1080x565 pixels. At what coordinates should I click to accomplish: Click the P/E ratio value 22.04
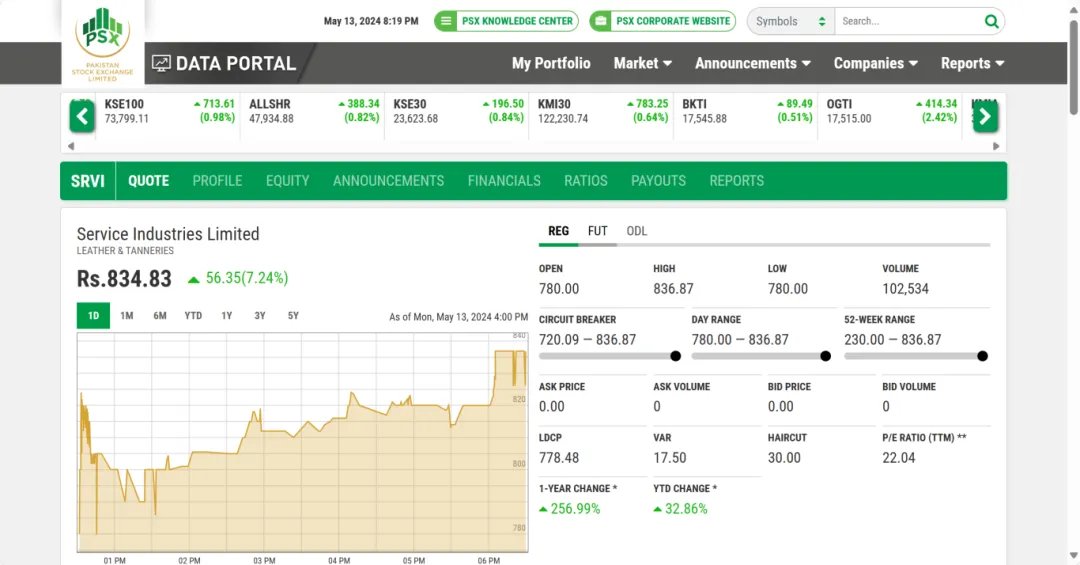click(x=899, y=458)
